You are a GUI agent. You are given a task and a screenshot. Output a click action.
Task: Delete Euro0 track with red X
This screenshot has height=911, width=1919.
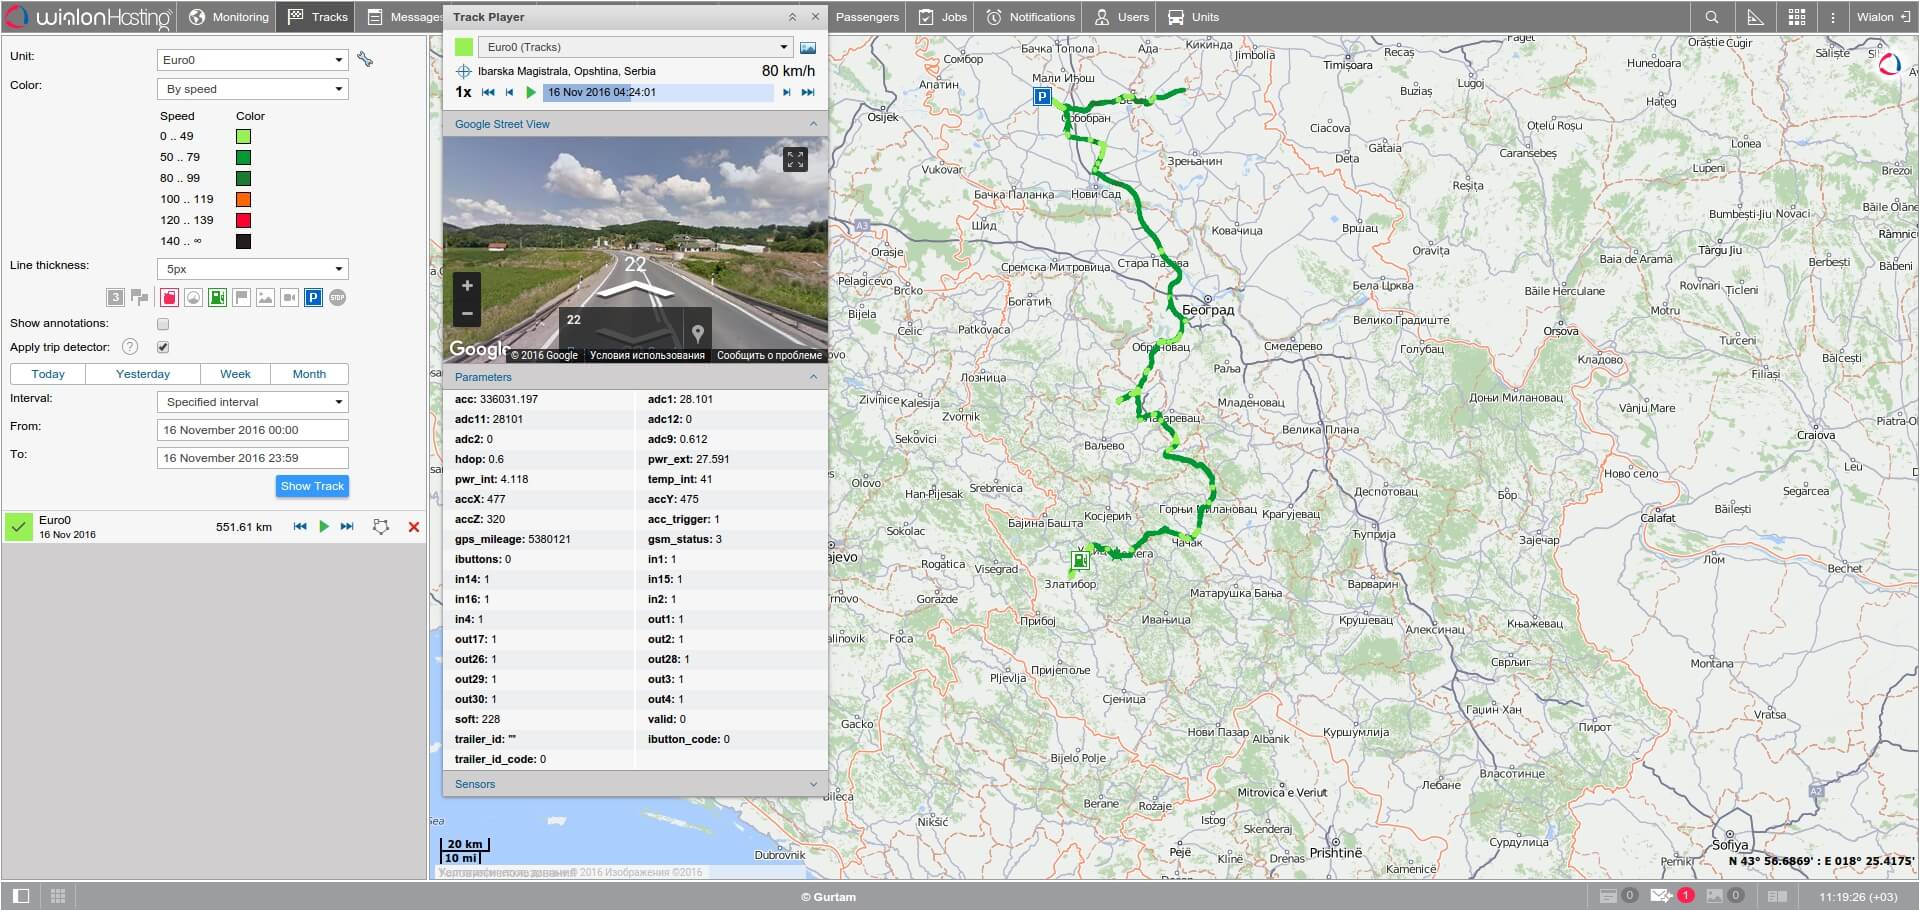click(x=414, y=527)
